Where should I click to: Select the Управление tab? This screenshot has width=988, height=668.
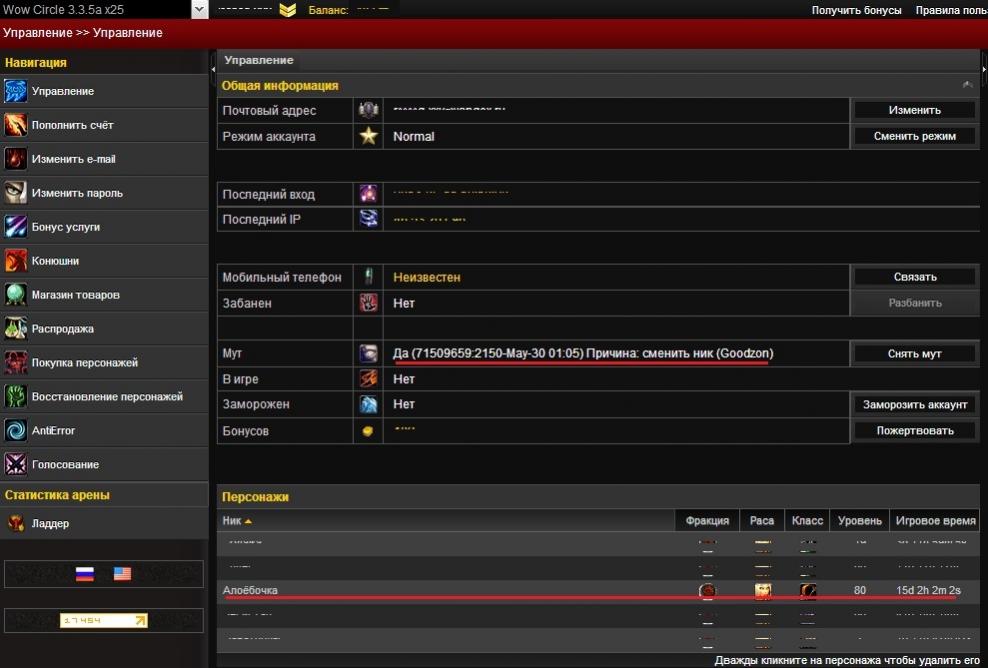[258, 61]
